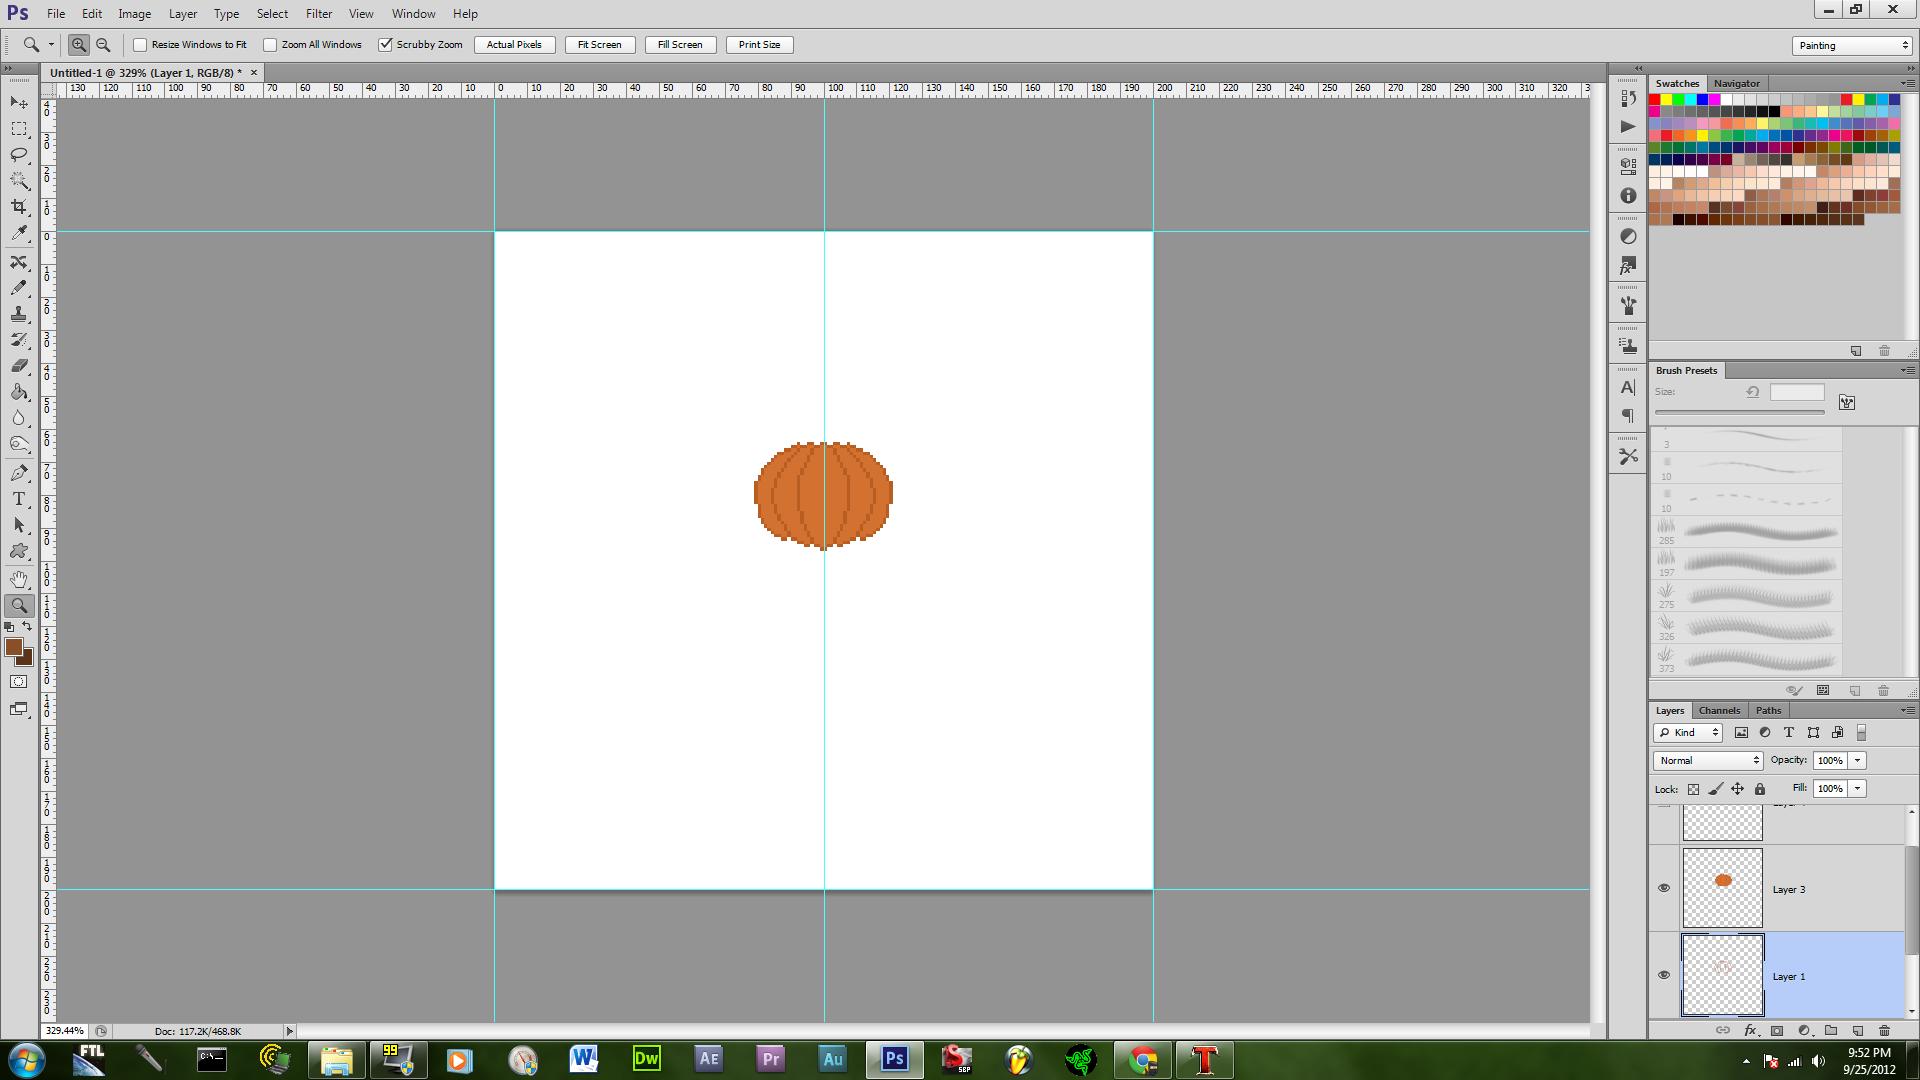Select the Move tool
Viewport: 1920px width, 1080px height.
[19, 103]
